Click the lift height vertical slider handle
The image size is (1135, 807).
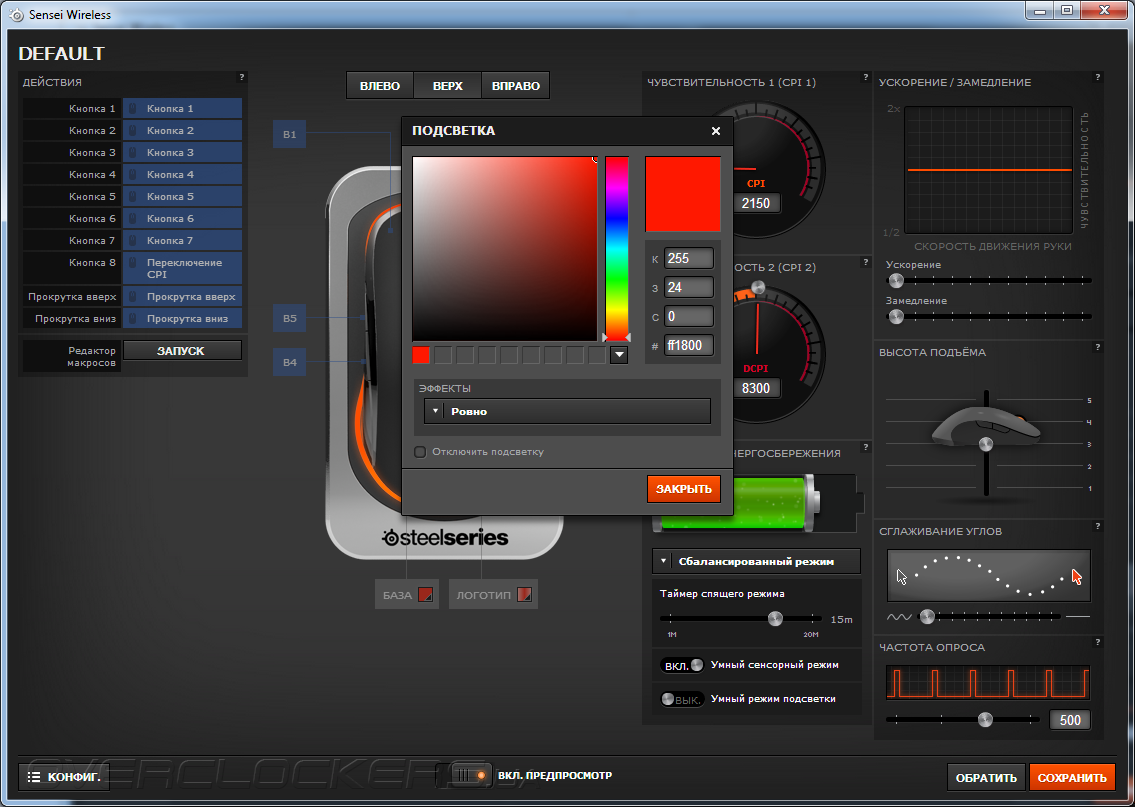coord(986,444)
